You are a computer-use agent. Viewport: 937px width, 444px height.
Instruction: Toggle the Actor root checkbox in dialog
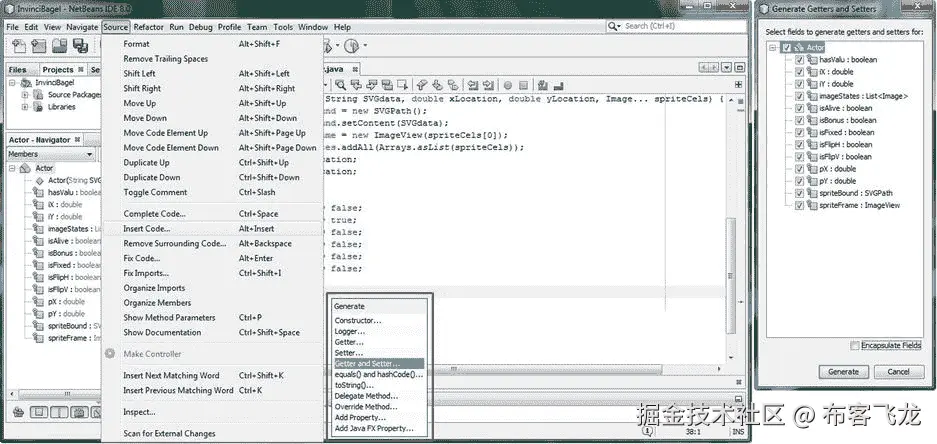786,48
